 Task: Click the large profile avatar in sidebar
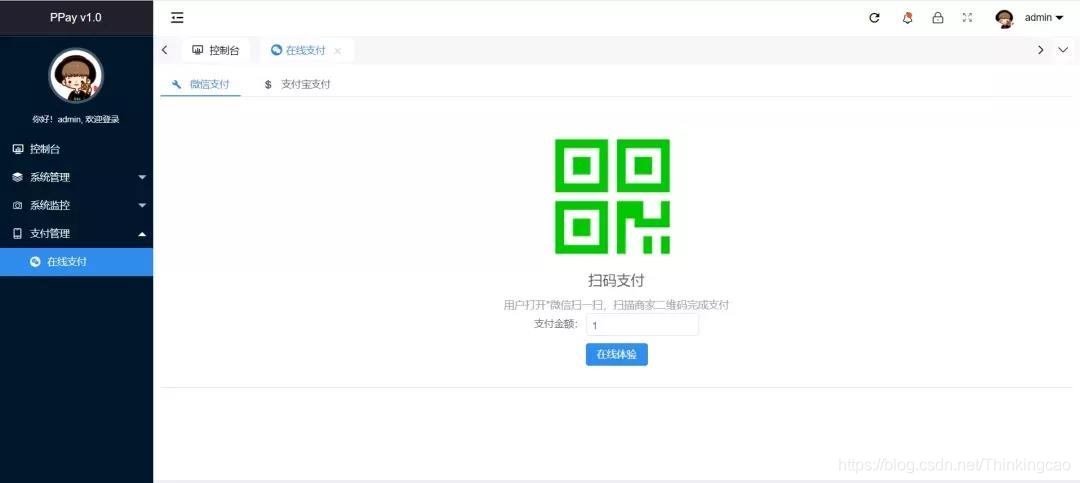click(x=76, y=76)
